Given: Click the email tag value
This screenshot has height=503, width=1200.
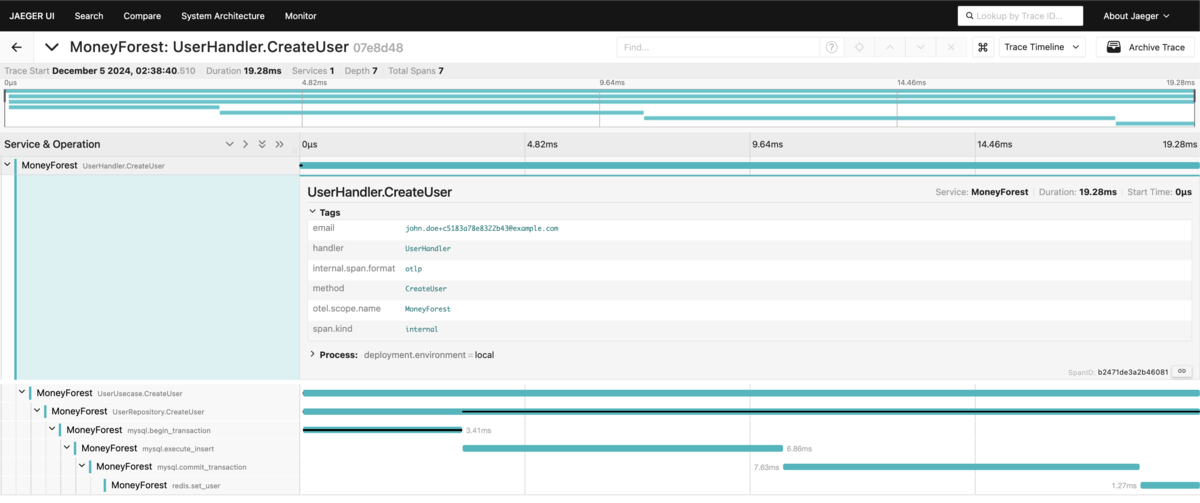Looking at the screenshot, I should click(x=481, y=228).
